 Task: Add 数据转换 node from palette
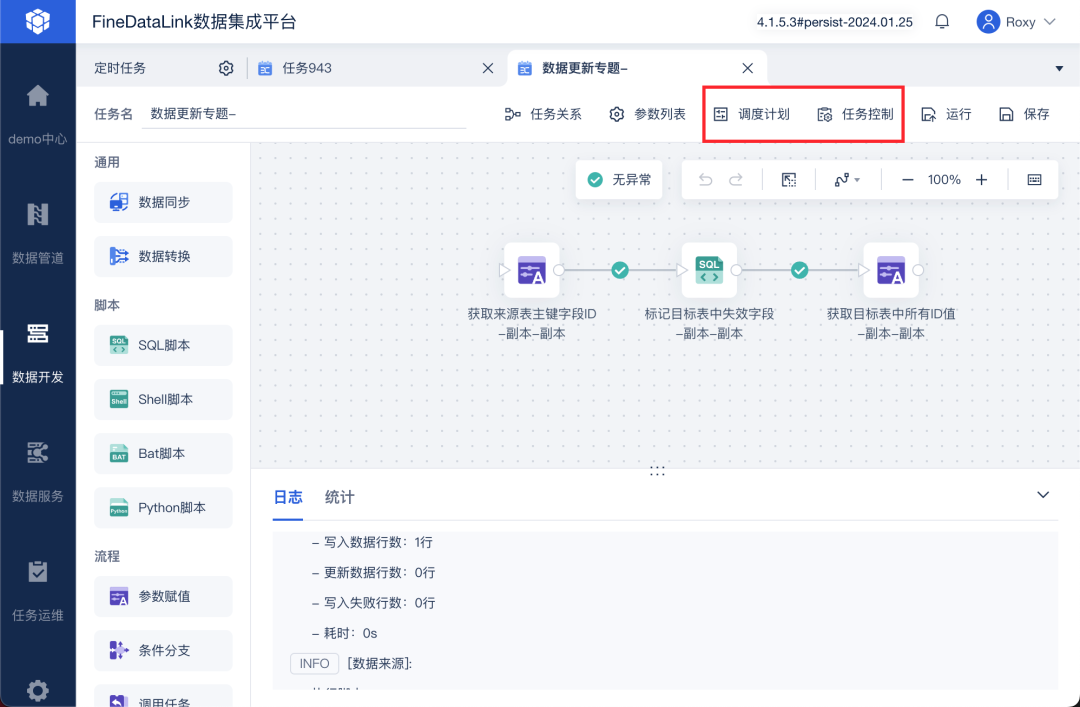point(163,256)
